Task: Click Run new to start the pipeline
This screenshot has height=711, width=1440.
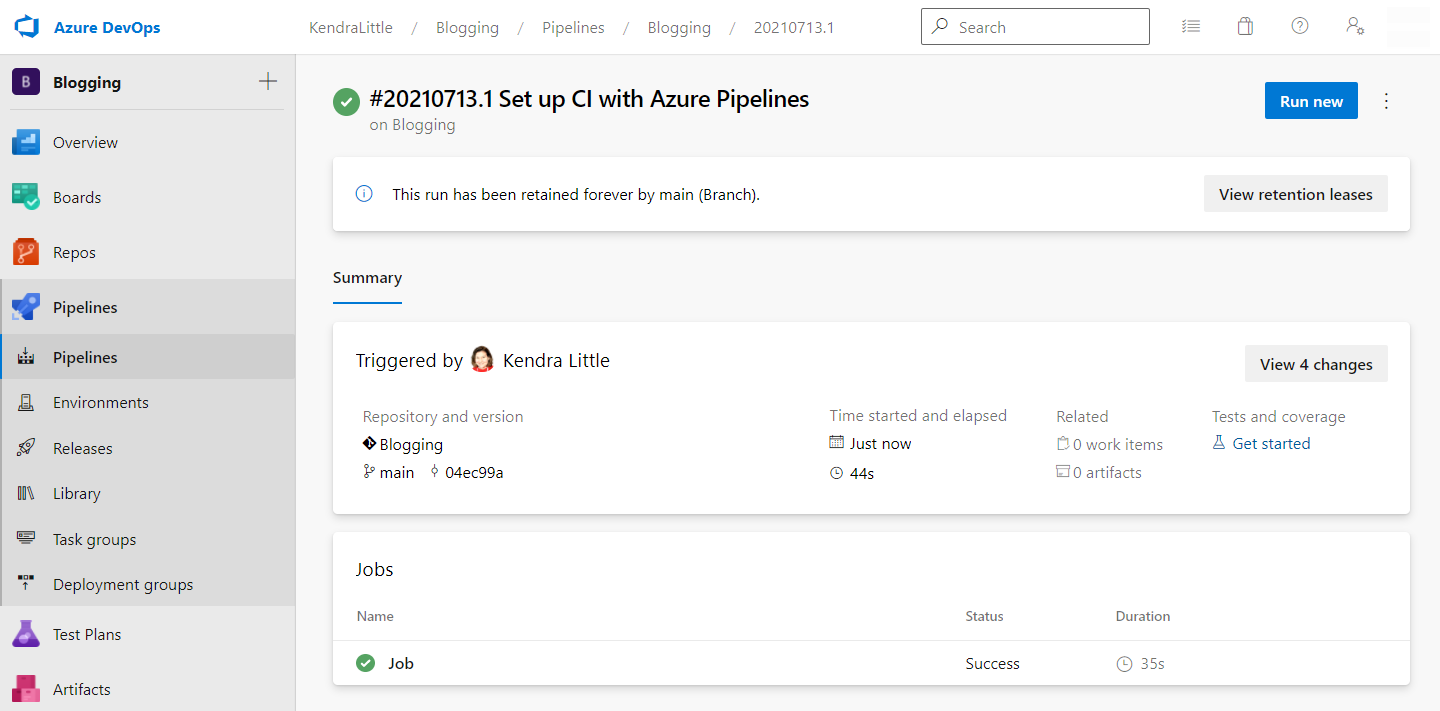Action: 1311,100
